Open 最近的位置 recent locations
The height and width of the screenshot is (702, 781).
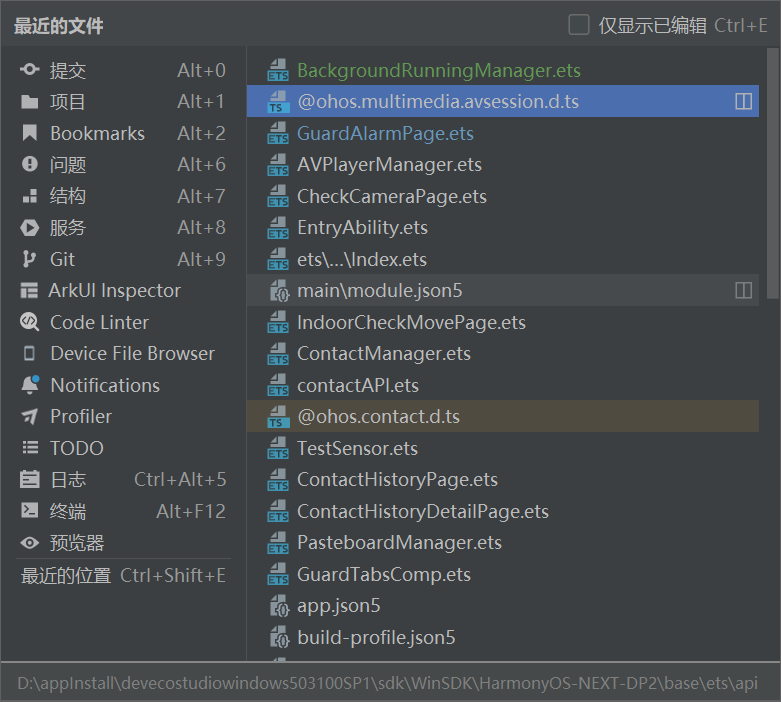(123, 575)
